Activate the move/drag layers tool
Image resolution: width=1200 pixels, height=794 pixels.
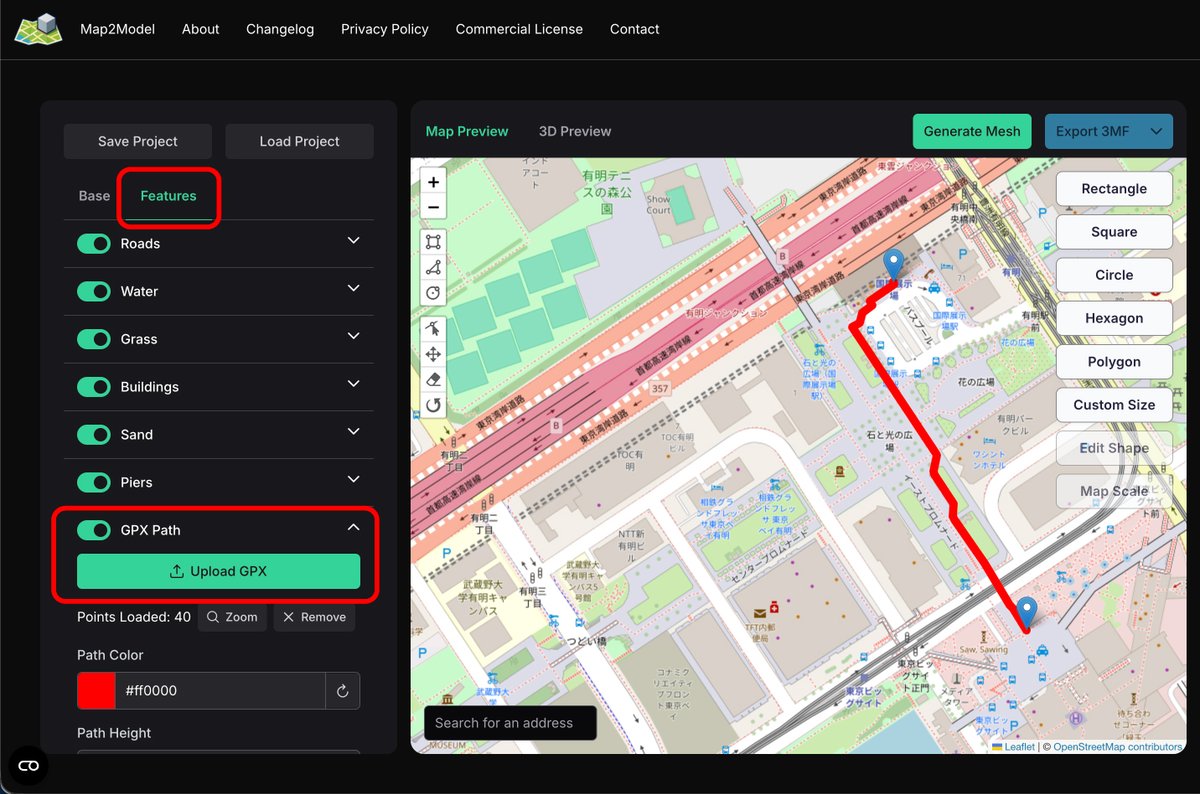433,354
